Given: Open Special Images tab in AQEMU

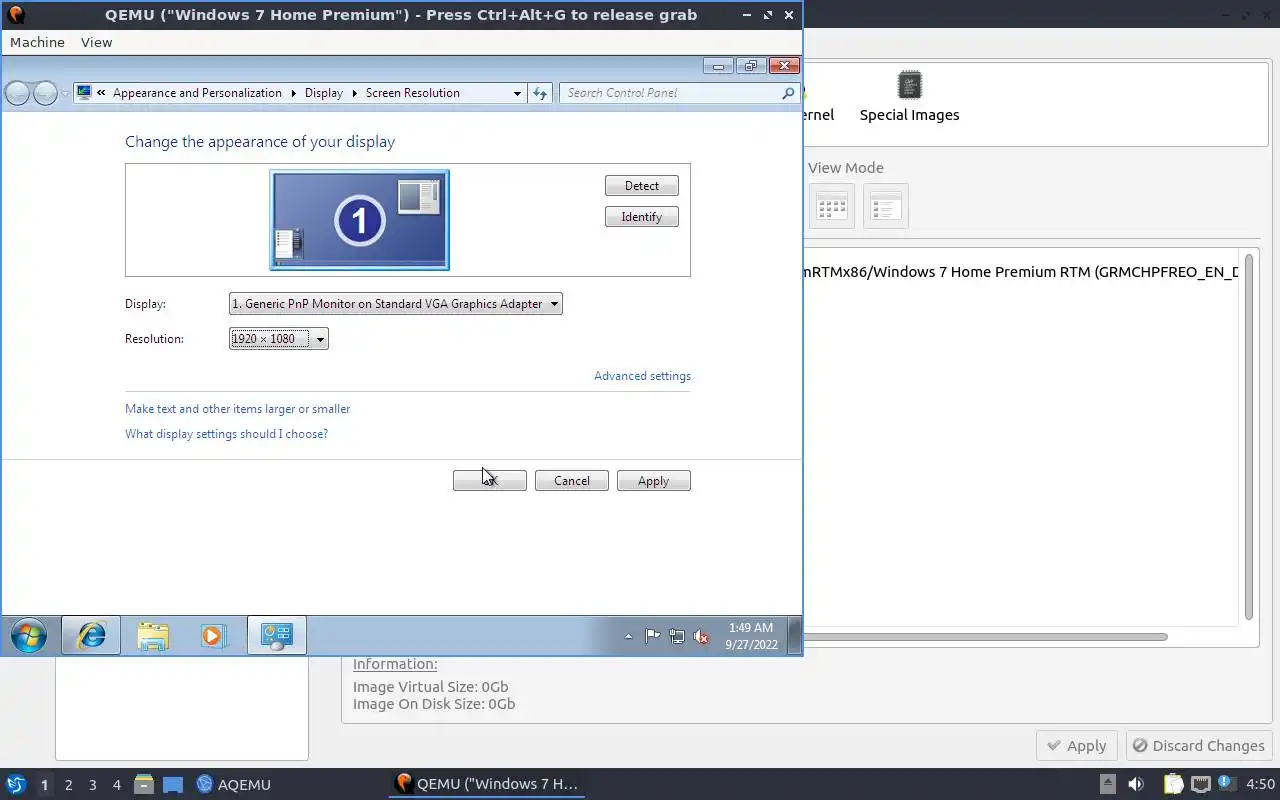Looking at the screenshot, I should [909, 97].
